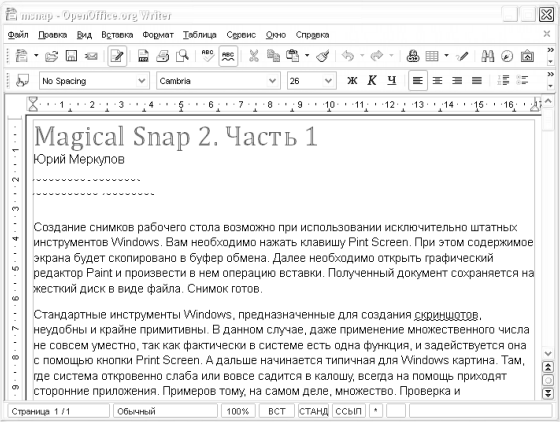560x422 pixels.
Task: Open the Файл menu
Action: pos(18,35)
